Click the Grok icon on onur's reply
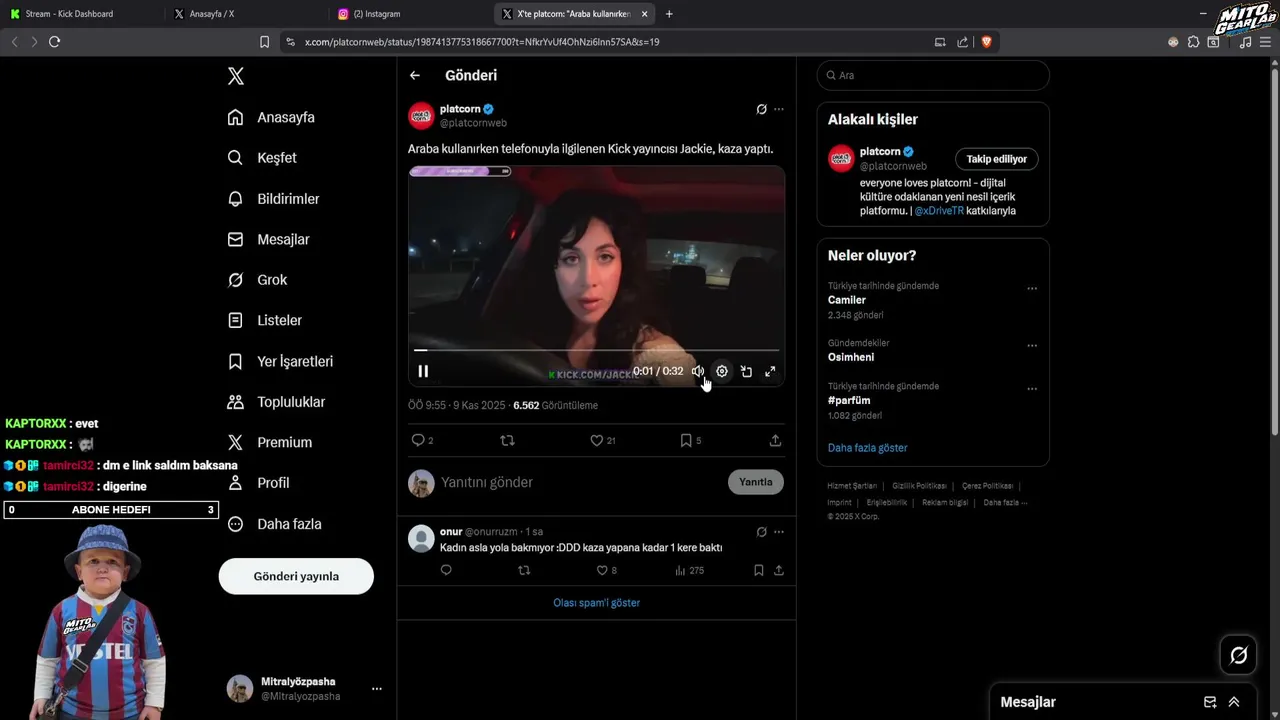The image size is (1280, 720). click(x=761, y=532)
